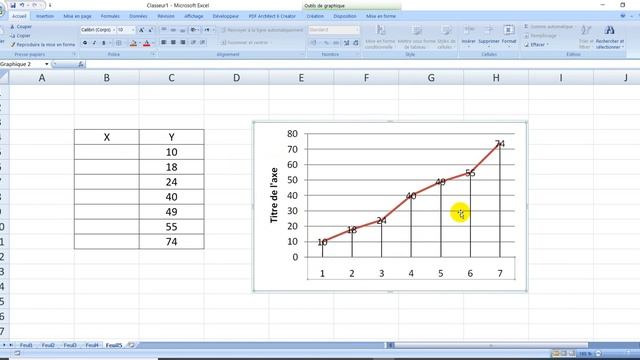Click Renvoyer à la ligne automatiquement
Screen dimensions: 640x360
pos(262,30)
